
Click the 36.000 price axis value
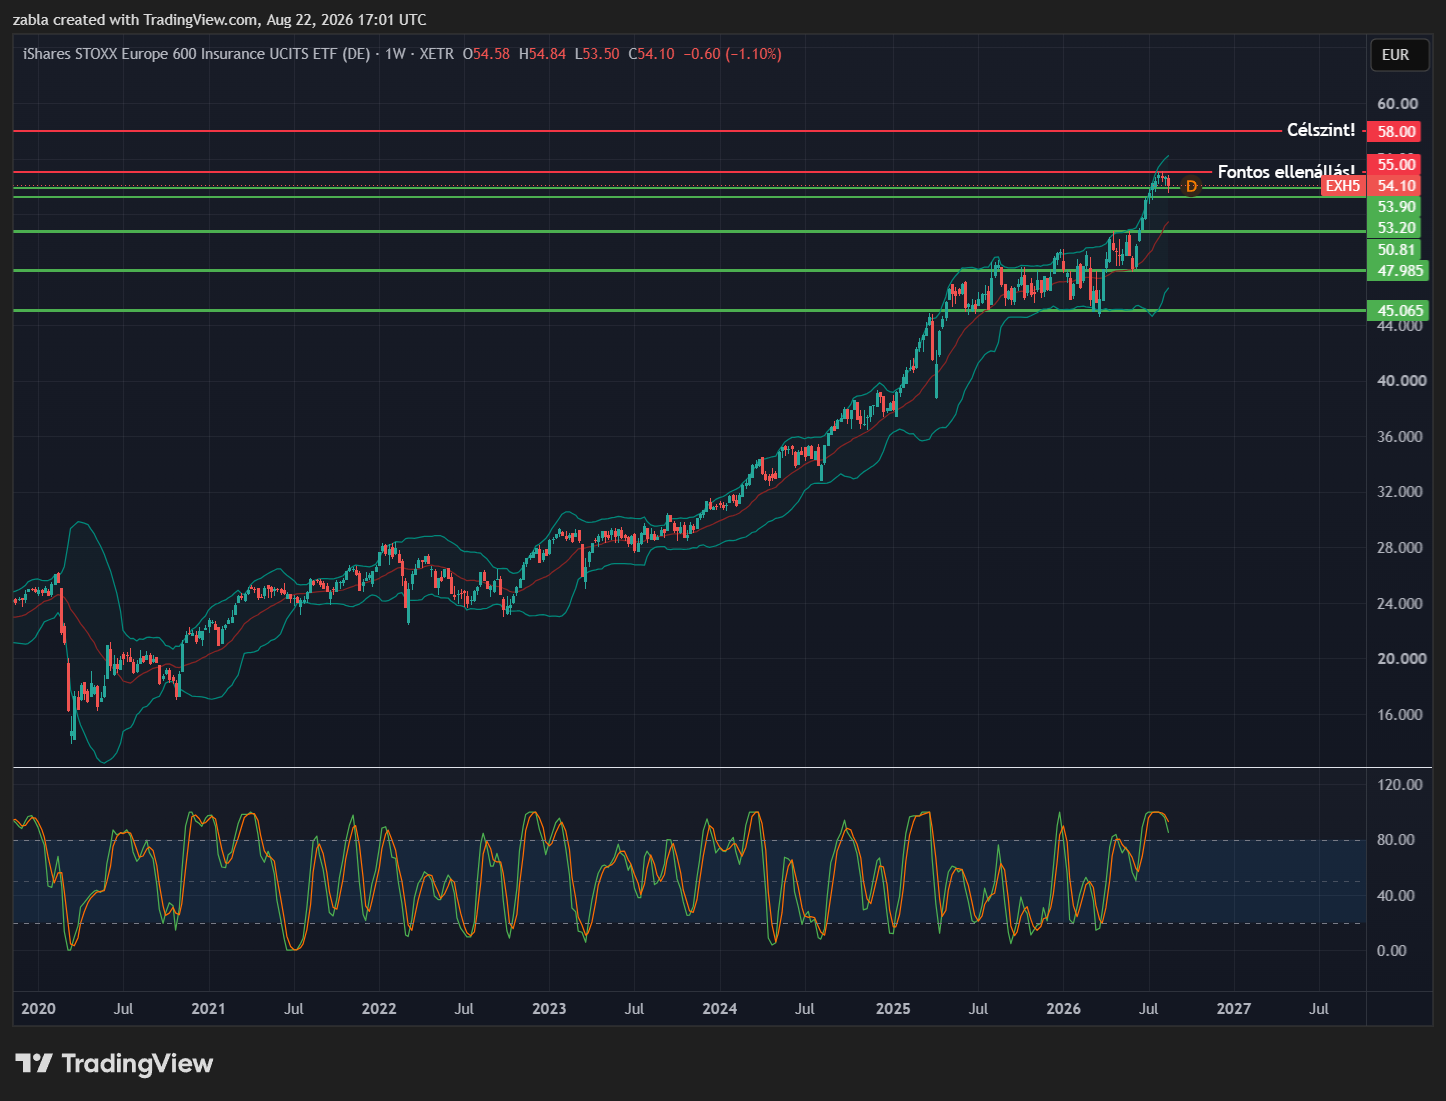pos(1401,437)
